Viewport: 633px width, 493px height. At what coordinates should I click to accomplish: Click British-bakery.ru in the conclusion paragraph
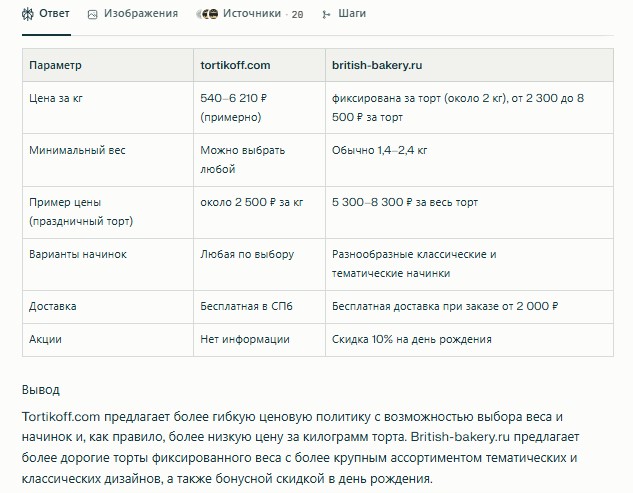pos(460,437)
